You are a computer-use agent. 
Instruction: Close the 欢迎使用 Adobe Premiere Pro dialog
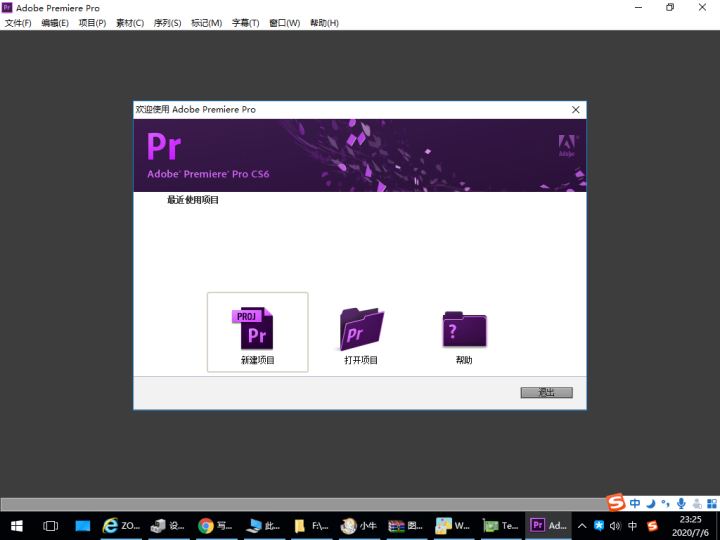tap(575, 110)
